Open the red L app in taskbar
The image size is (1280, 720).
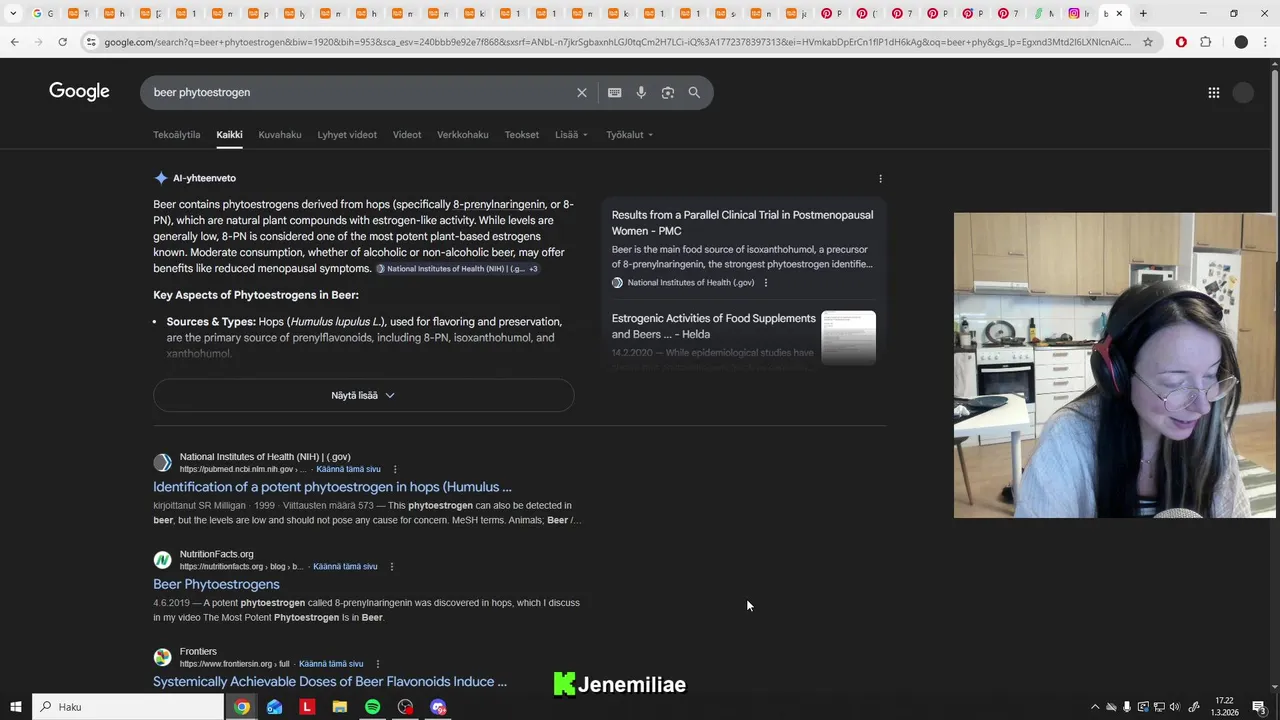307,707
